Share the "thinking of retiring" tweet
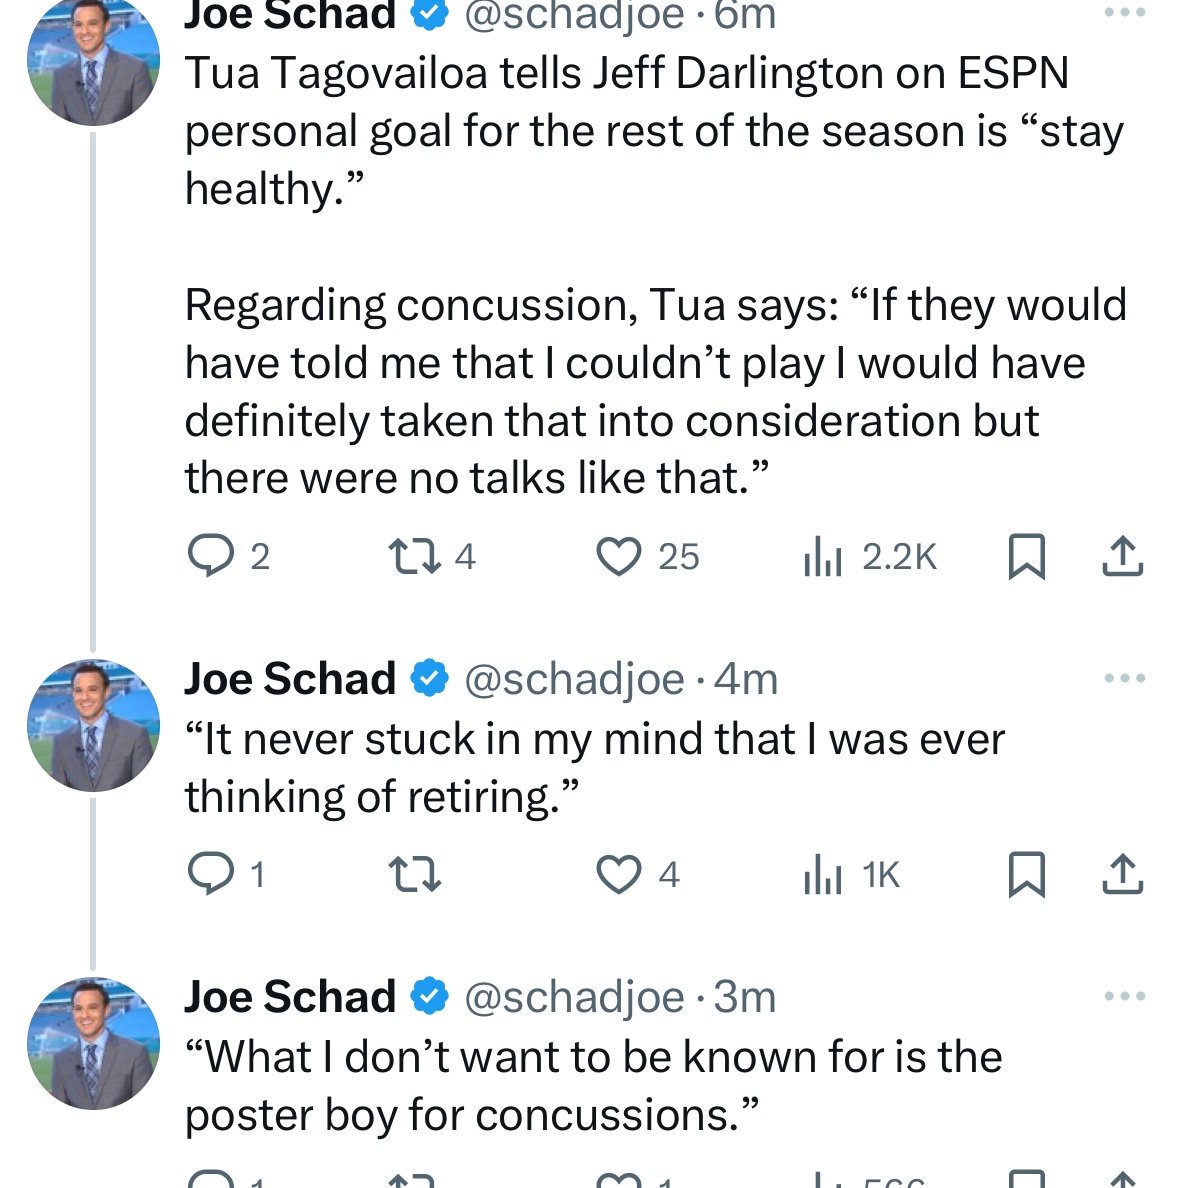Screen dimensions: 1179x1188 tap(1122, 875)
